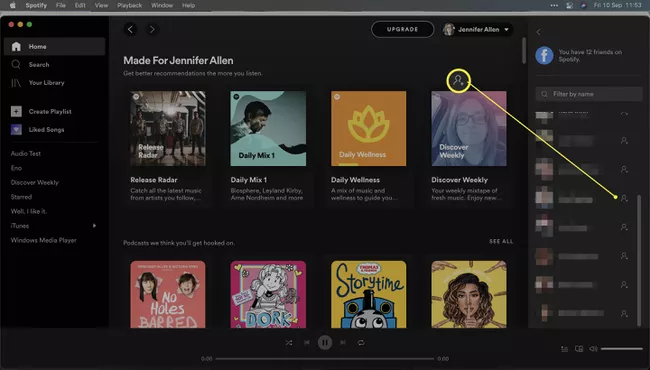The image size is (650, 370).
Task: Open the connect to device icon
Action: tap(579, 349)
